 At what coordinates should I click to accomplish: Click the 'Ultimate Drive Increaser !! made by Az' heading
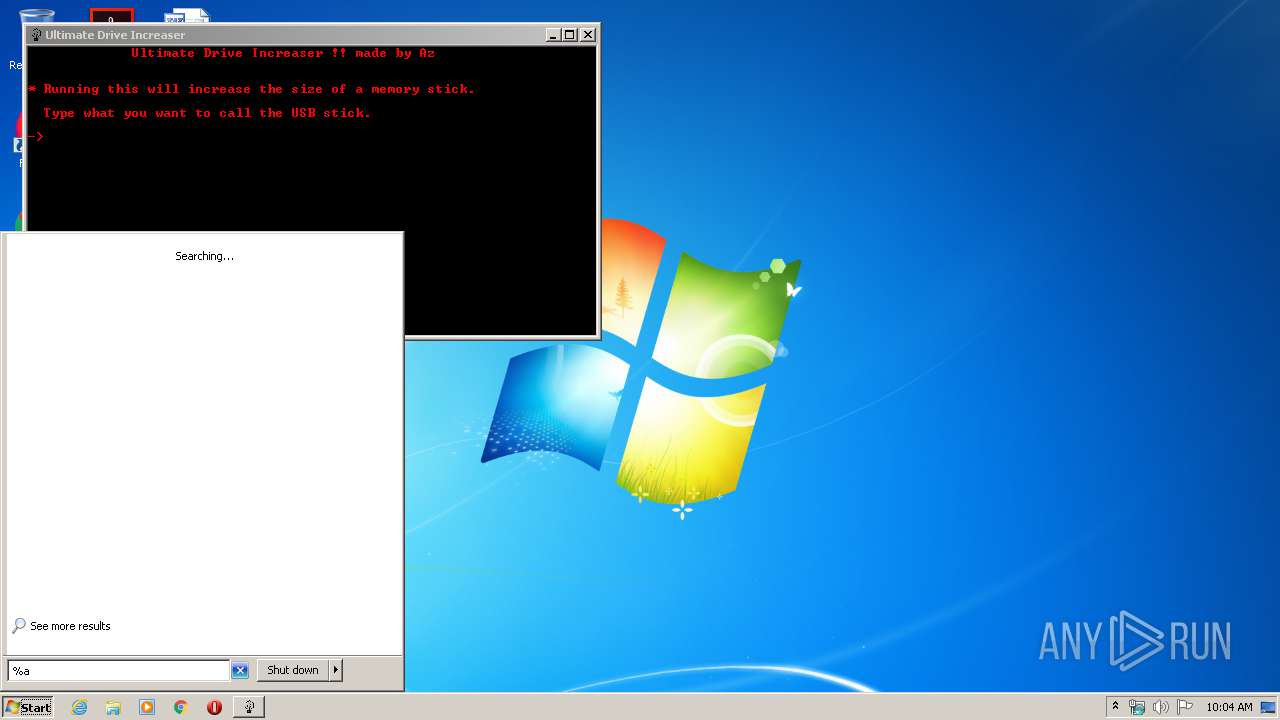pos(283,53)
